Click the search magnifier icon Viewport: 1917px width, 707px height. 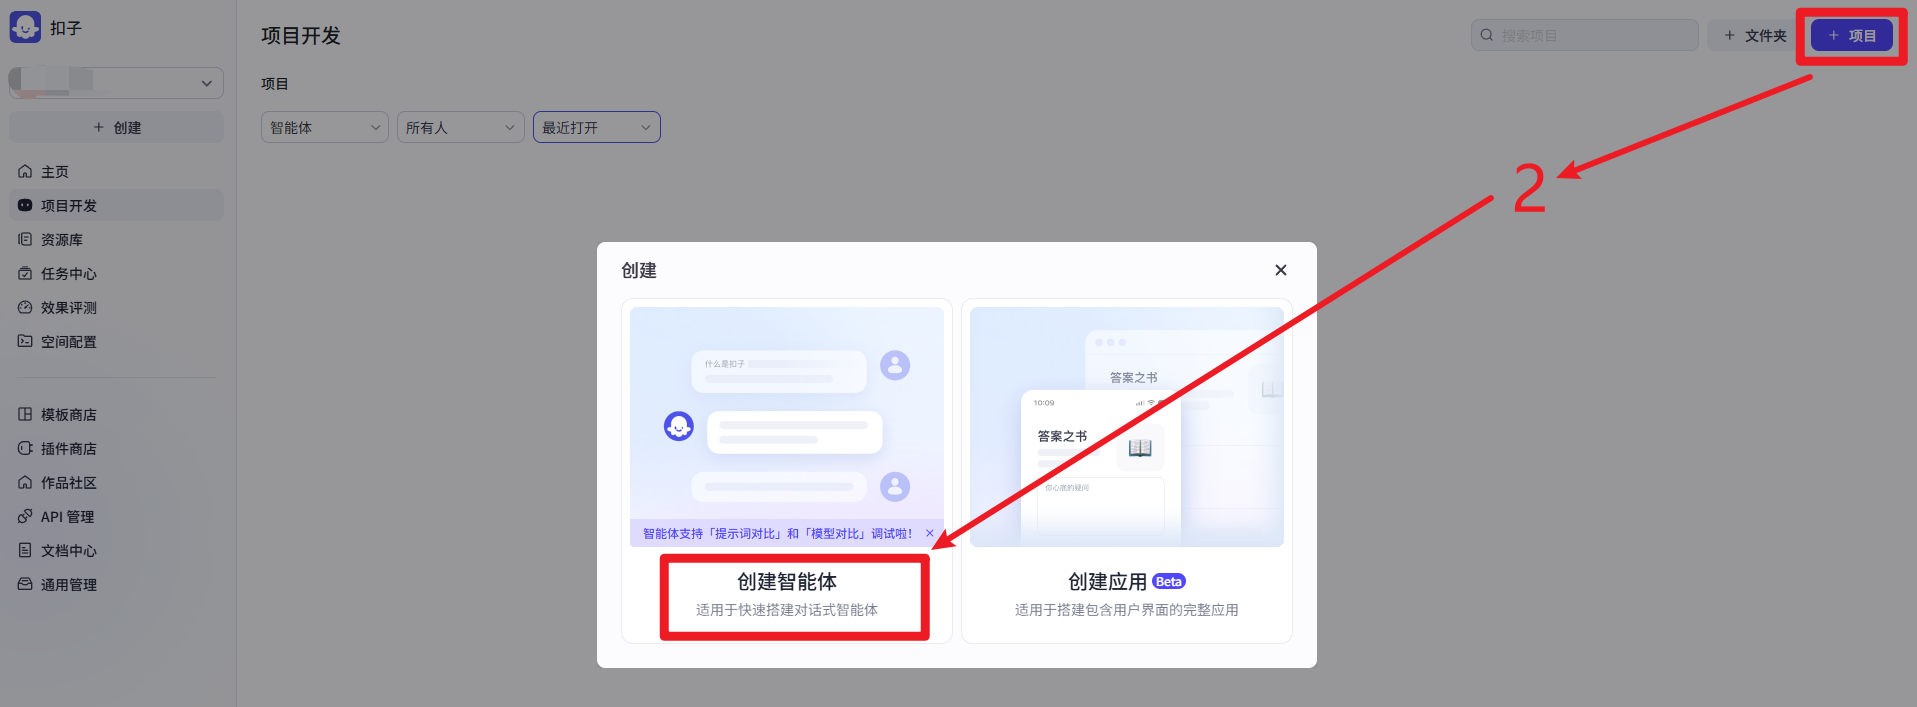[1487, 35]
